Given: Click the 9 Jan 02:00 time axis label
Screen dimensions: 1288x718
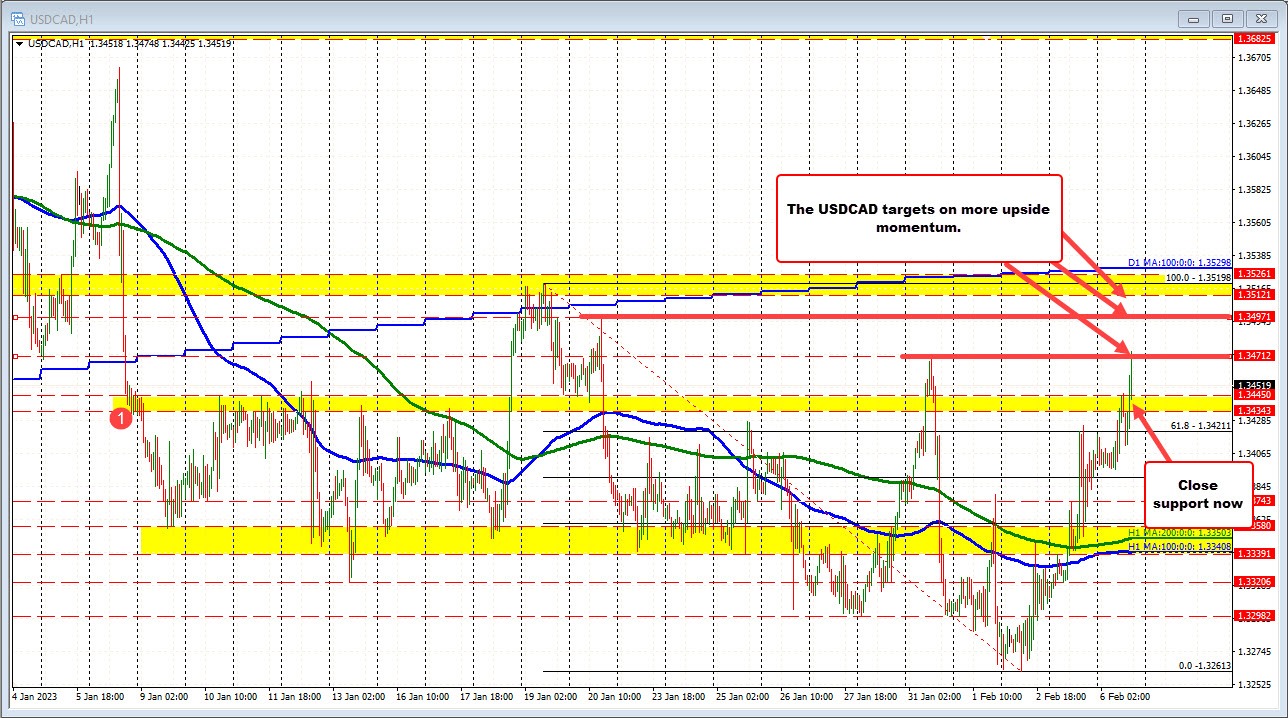Looking at the screenshot, I should click(x=164, y=695).
